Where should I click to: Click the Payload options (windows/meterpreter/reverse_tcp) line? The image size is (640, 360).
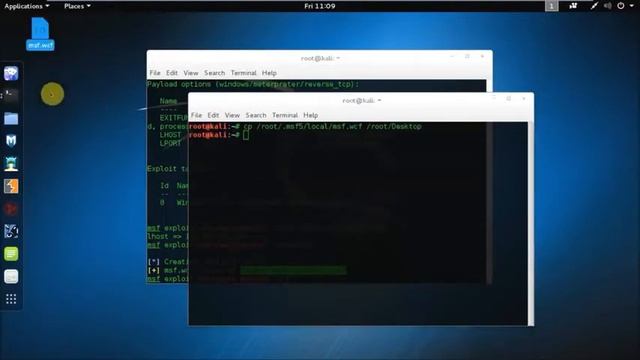tap(253, 84)
